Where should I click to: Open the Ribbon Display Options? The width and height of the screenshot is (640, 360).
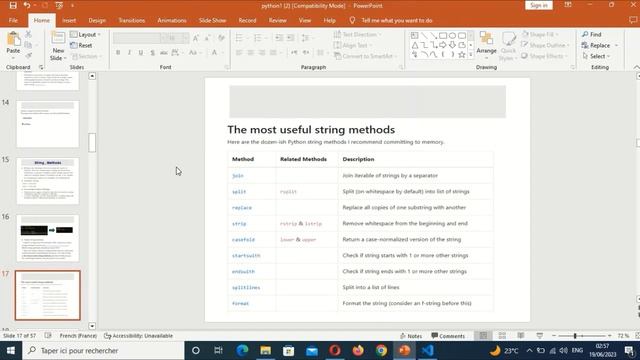click(568, 5)
